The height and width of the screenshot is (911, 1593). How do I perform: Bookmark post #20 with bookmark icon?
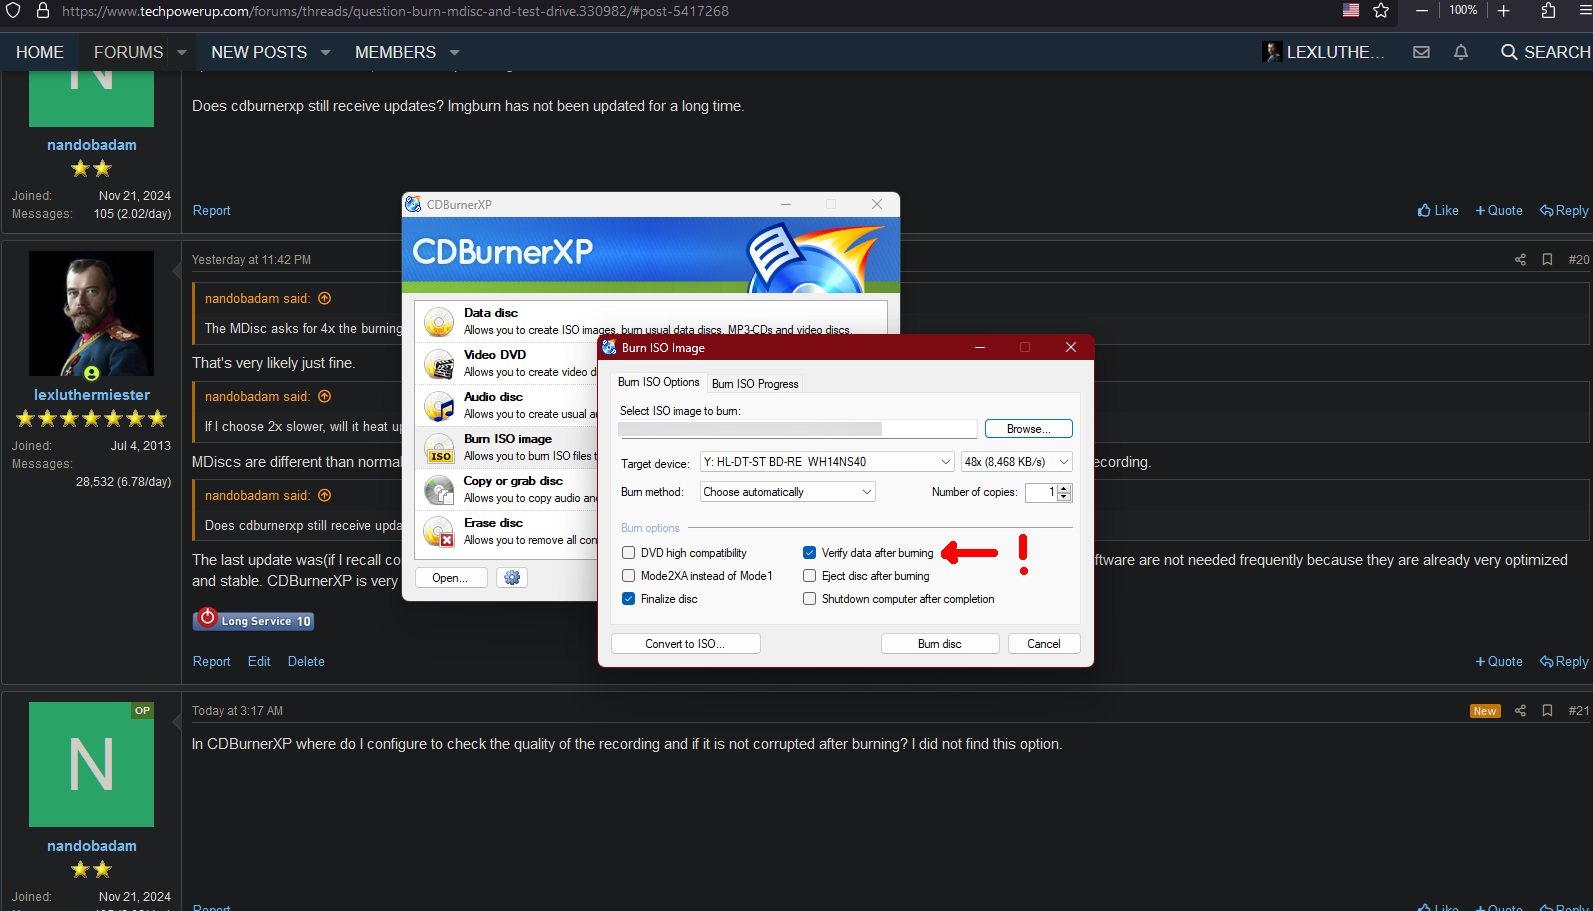[1547, 260]
